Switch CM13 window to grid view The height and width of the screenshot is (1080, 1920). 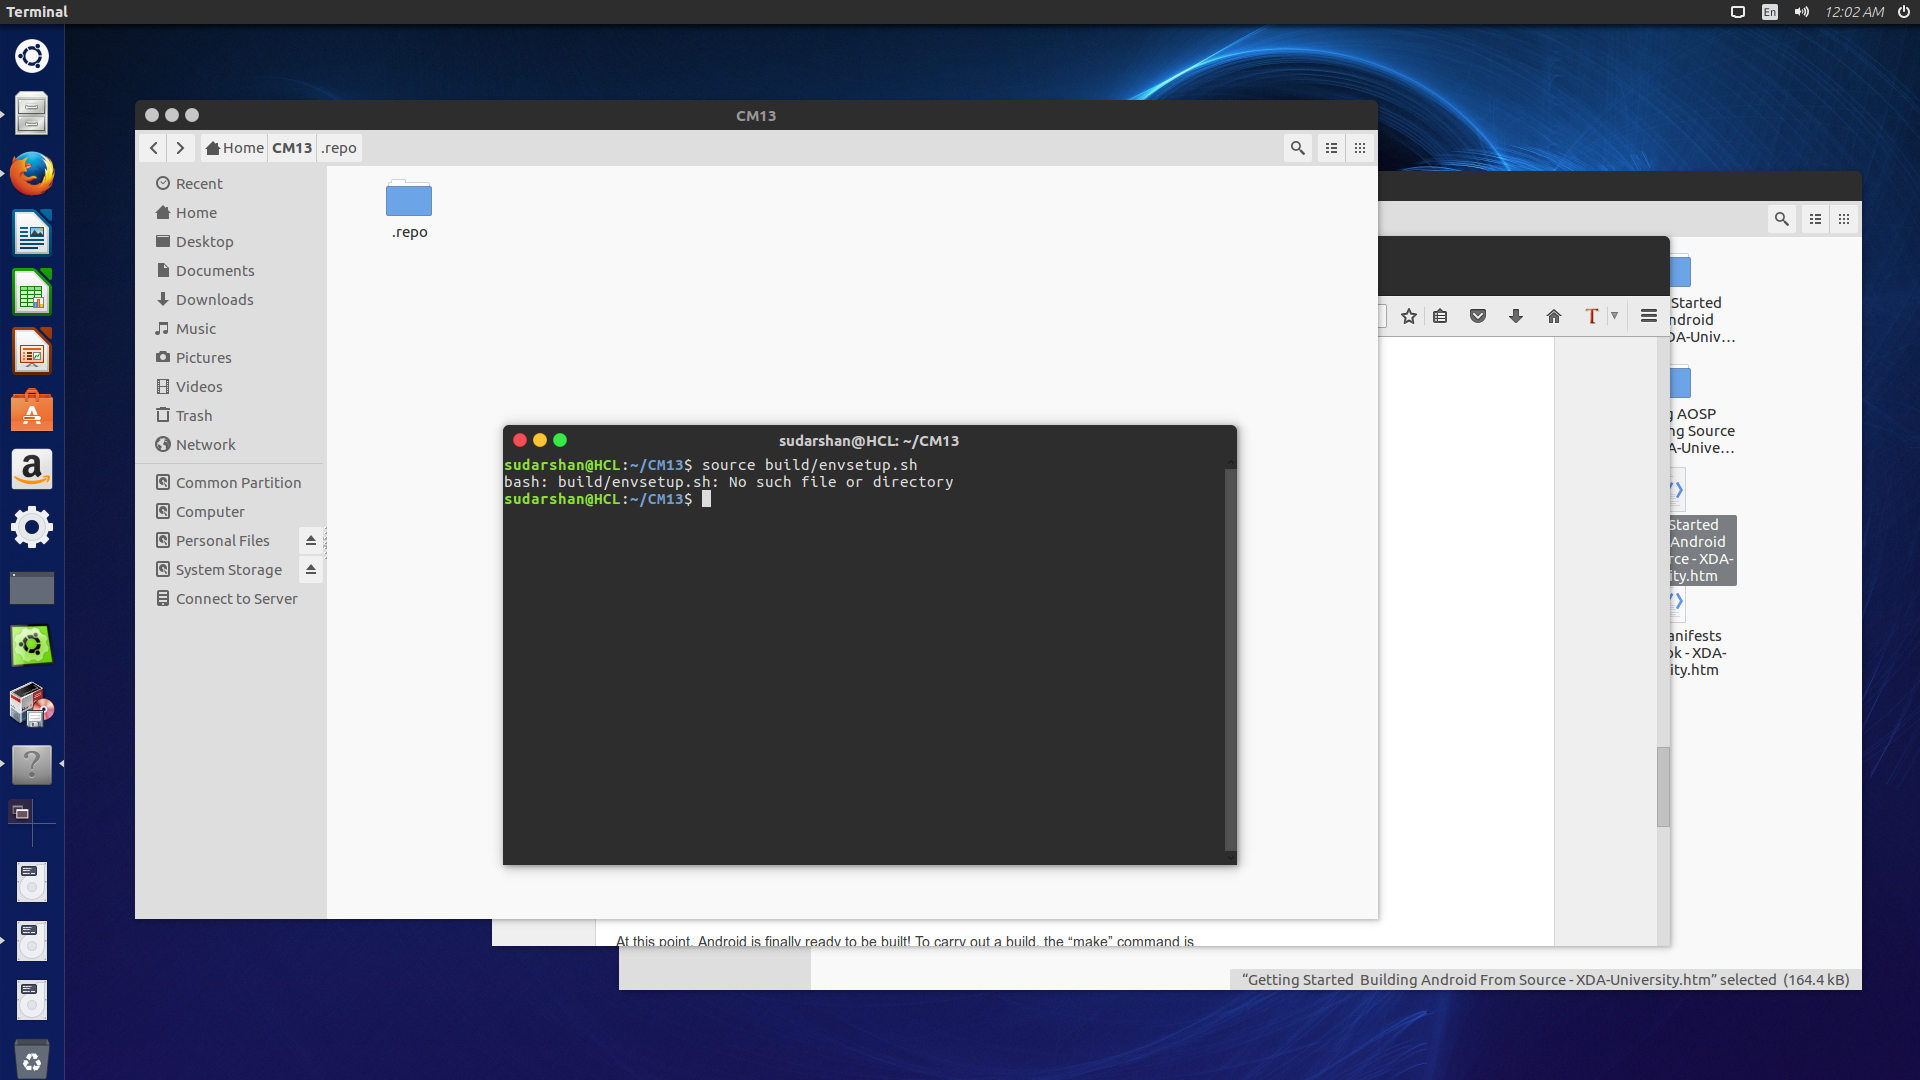click(1360, 148)
